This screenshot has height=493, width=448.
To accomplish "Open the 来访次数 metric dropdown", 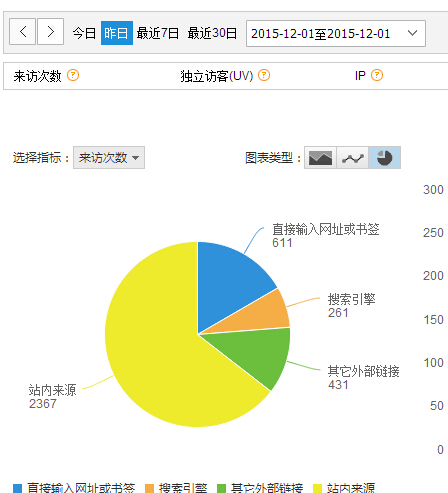I will [109, 157].
